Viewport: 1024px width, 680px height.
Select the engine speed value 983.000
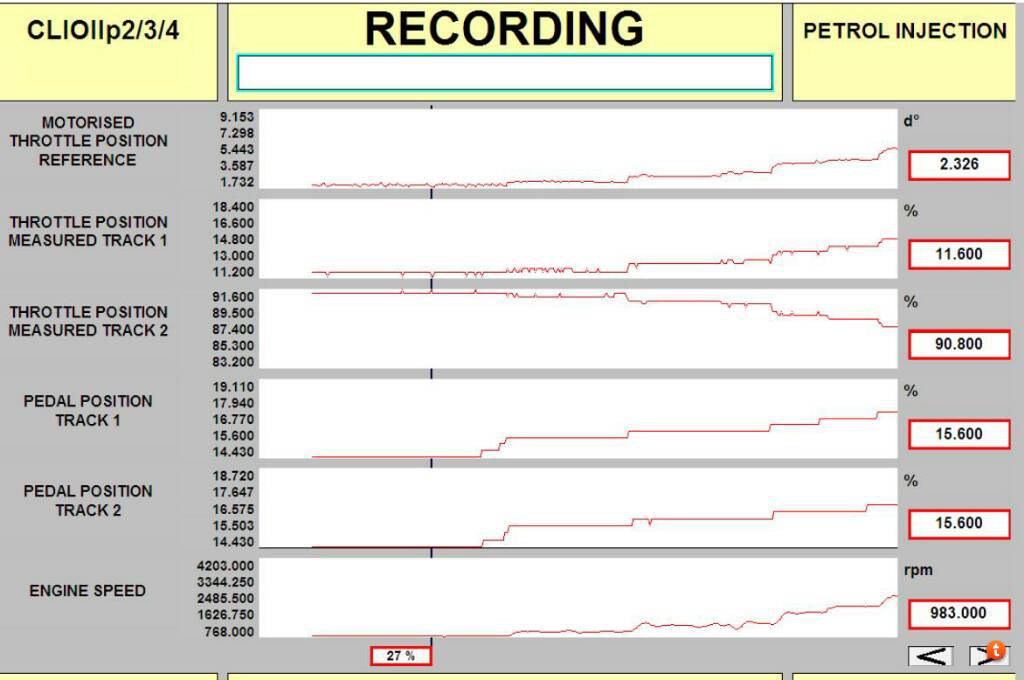[x=959, y=613]
